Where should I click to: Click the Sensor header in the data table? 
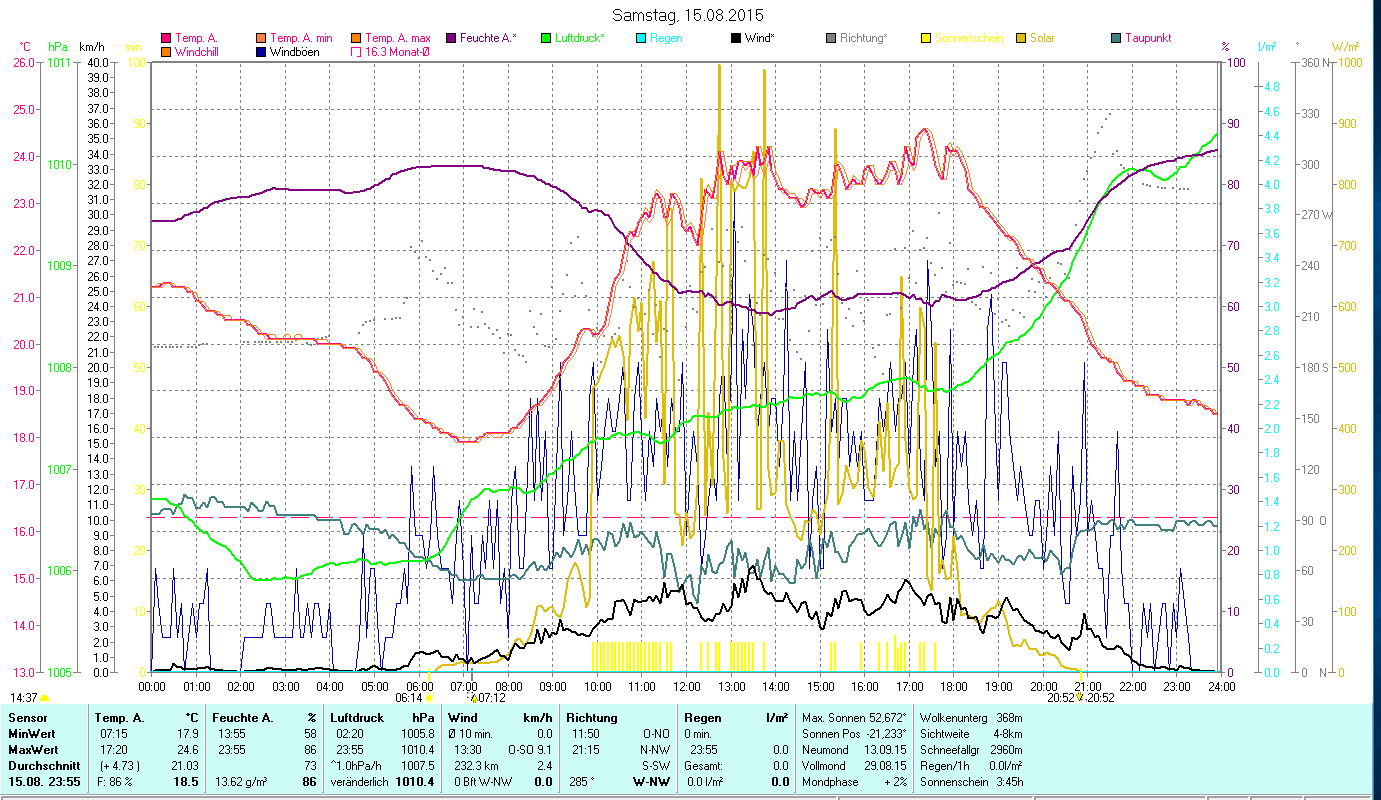(27, 718)
